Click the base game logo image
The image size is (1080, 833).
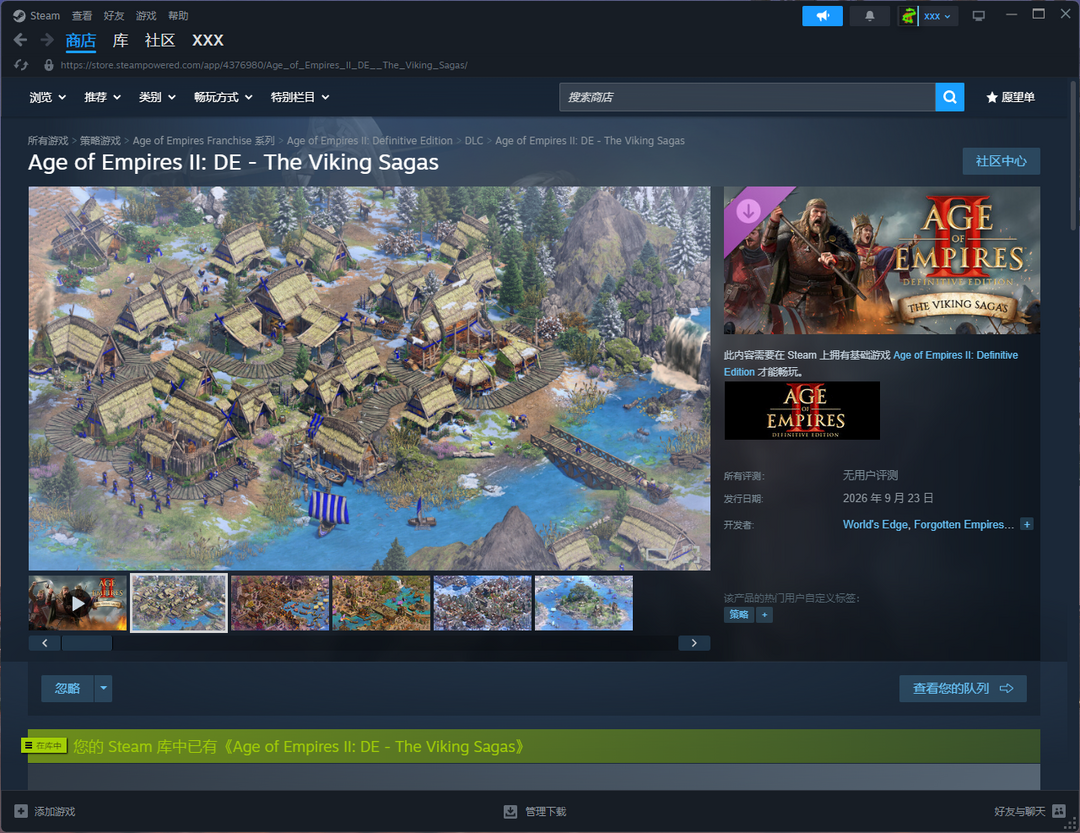tap(802, 411)
